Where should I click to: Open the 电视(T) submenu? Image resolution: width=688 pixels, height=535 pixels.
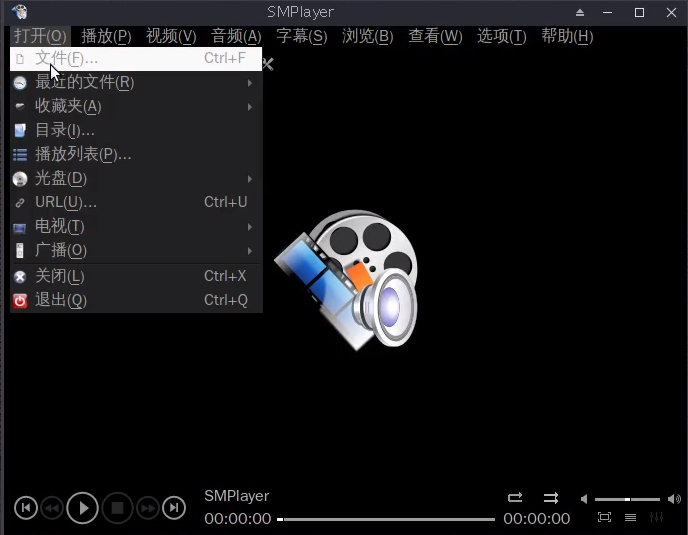coord(136,226)
